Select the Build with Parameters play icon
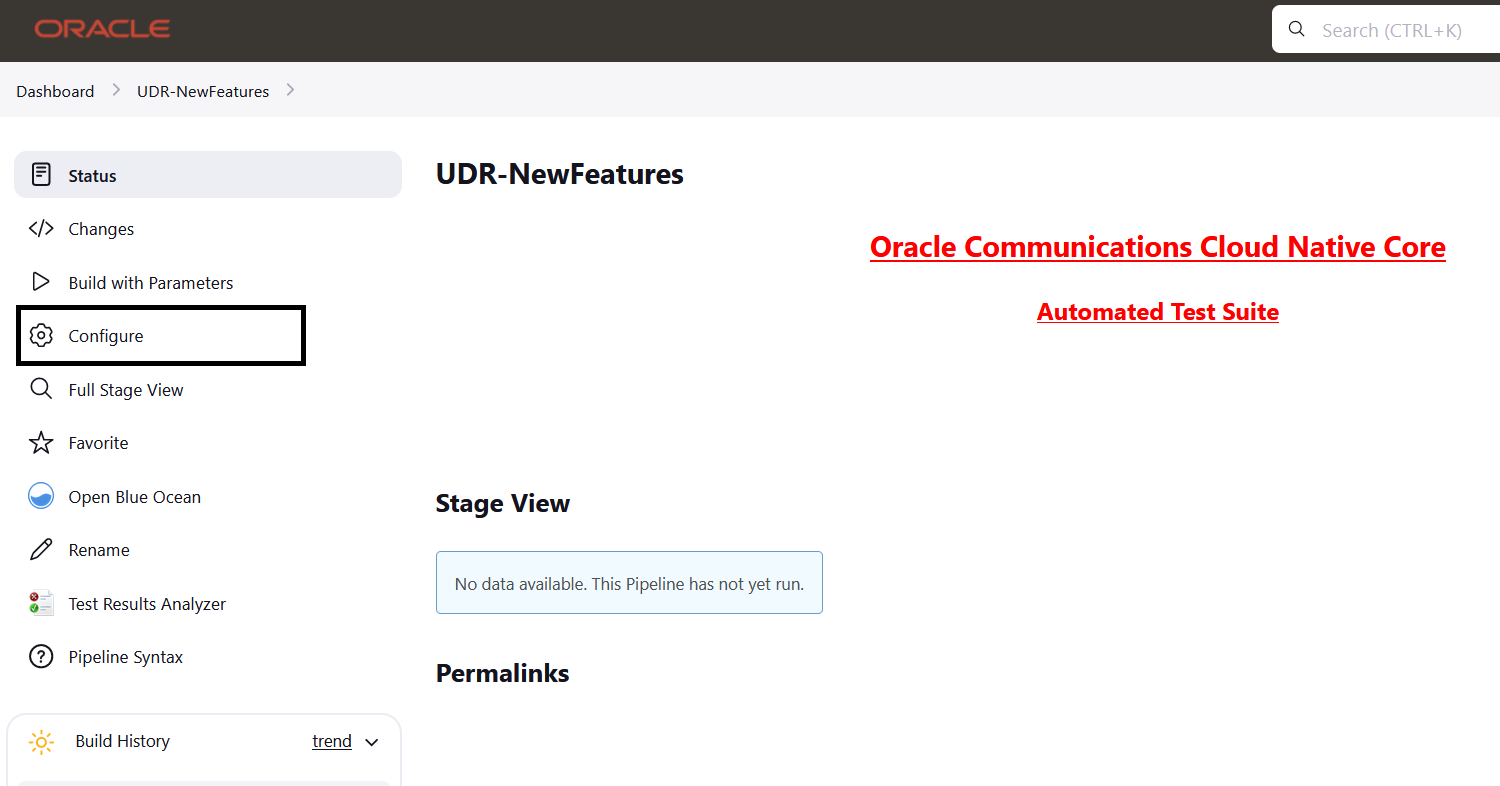Image resolution: width=1500 pixels, height=786 pixels. [x=40, y=281]
